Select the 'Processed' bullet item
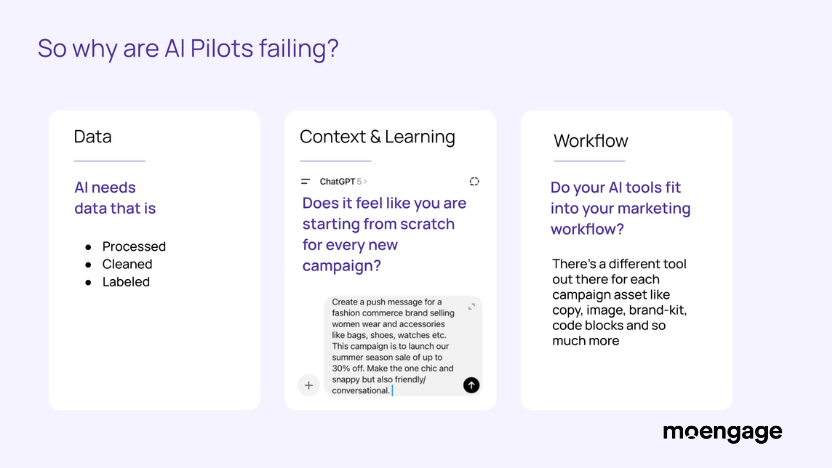The image size is (832, 468). [x=134, y=246]
